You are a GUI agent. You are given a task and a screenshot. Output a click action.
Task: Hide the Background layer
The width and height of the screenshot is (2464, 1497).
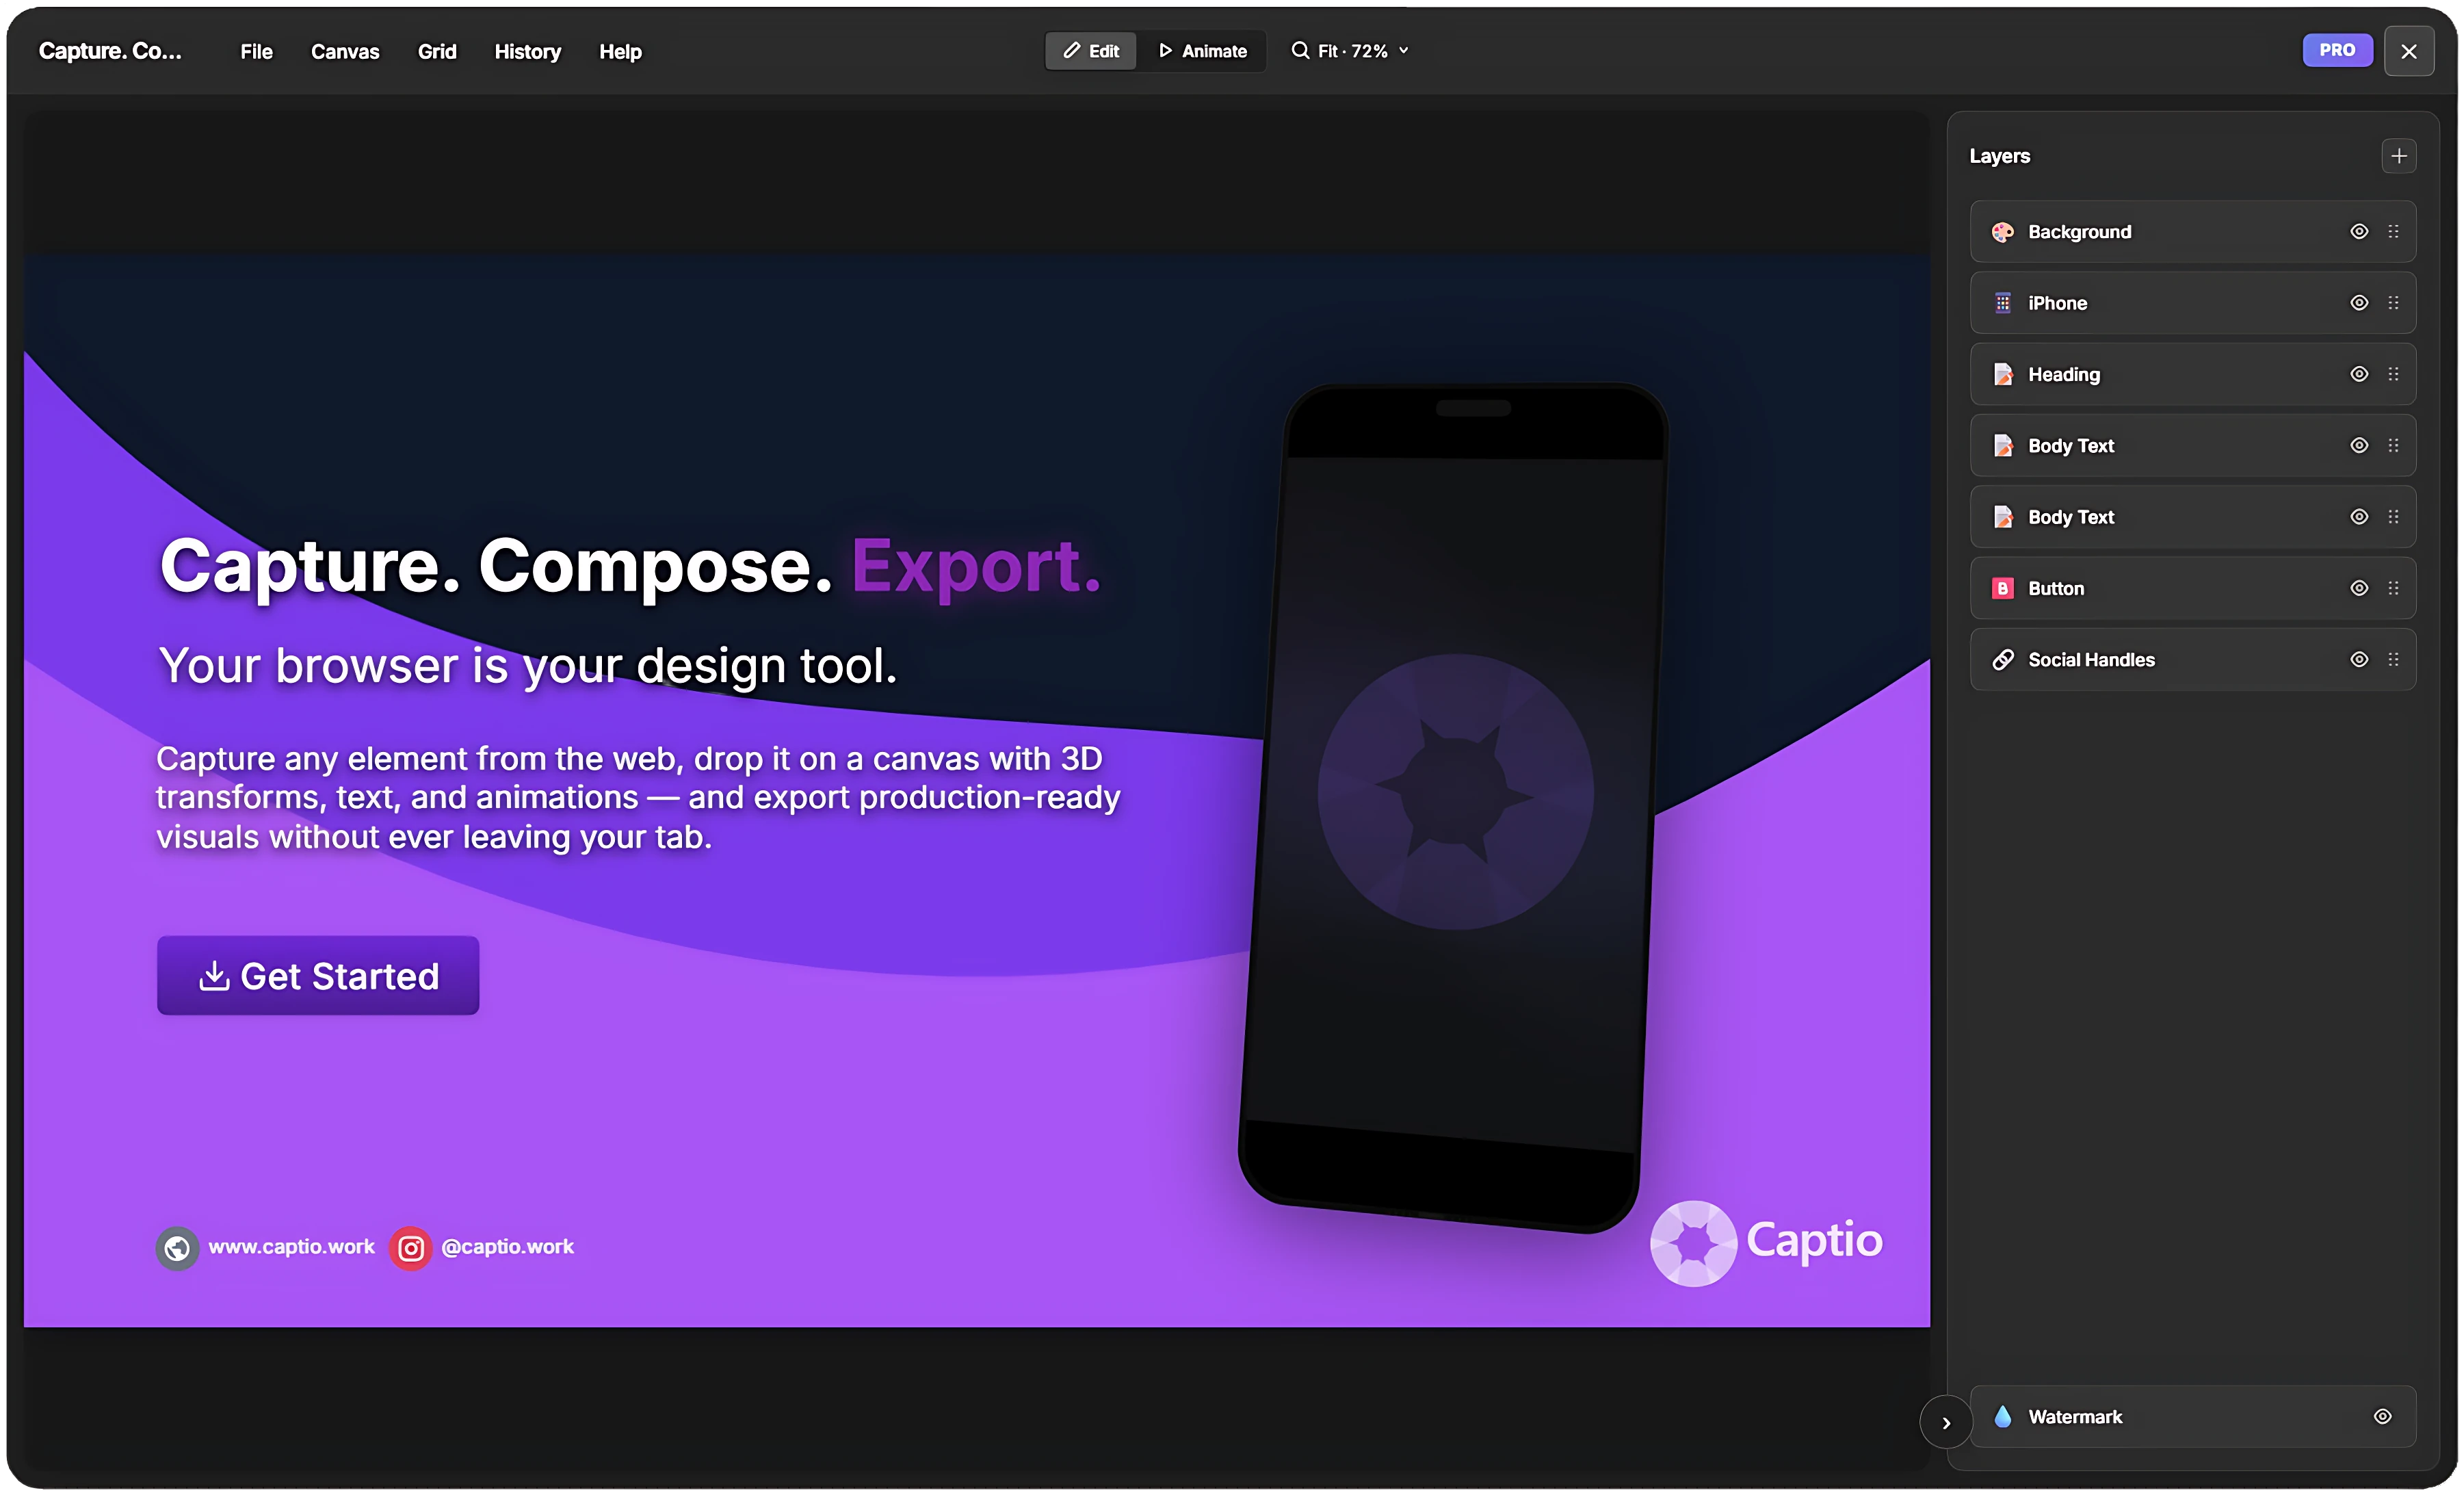[2358, 231]
